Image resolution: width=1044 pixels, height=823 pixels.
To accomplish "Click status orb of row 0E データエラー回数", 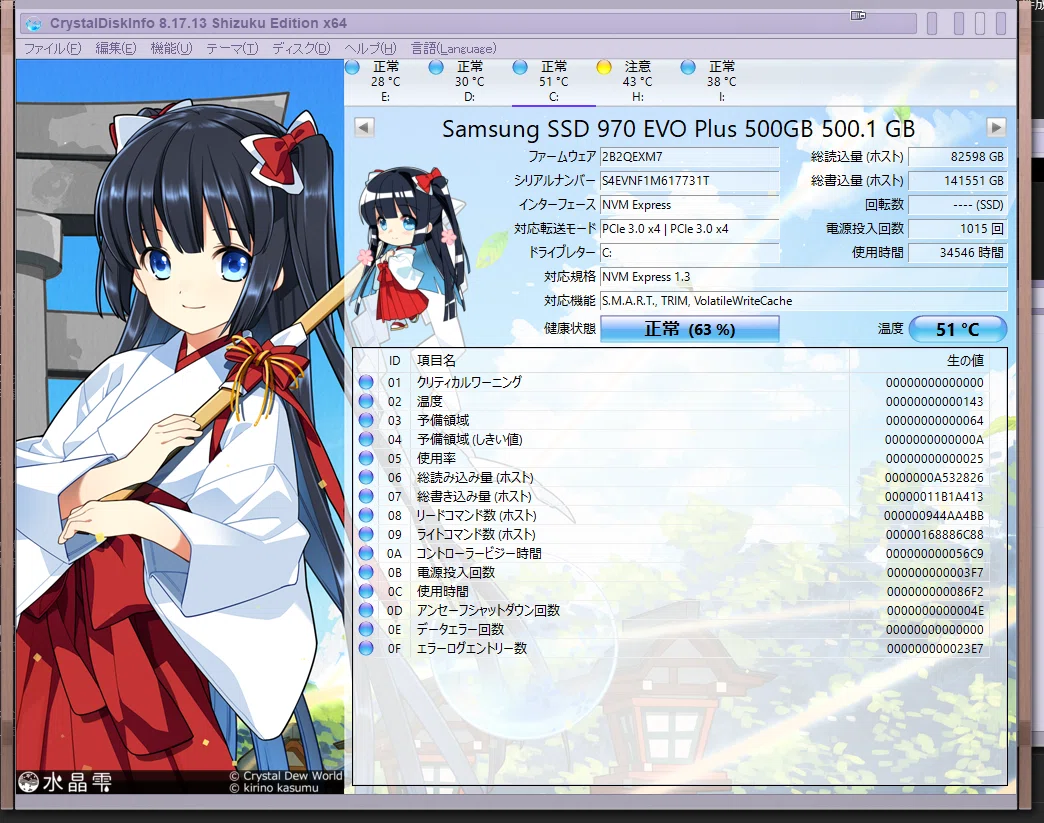I will (x=366, y=629).
